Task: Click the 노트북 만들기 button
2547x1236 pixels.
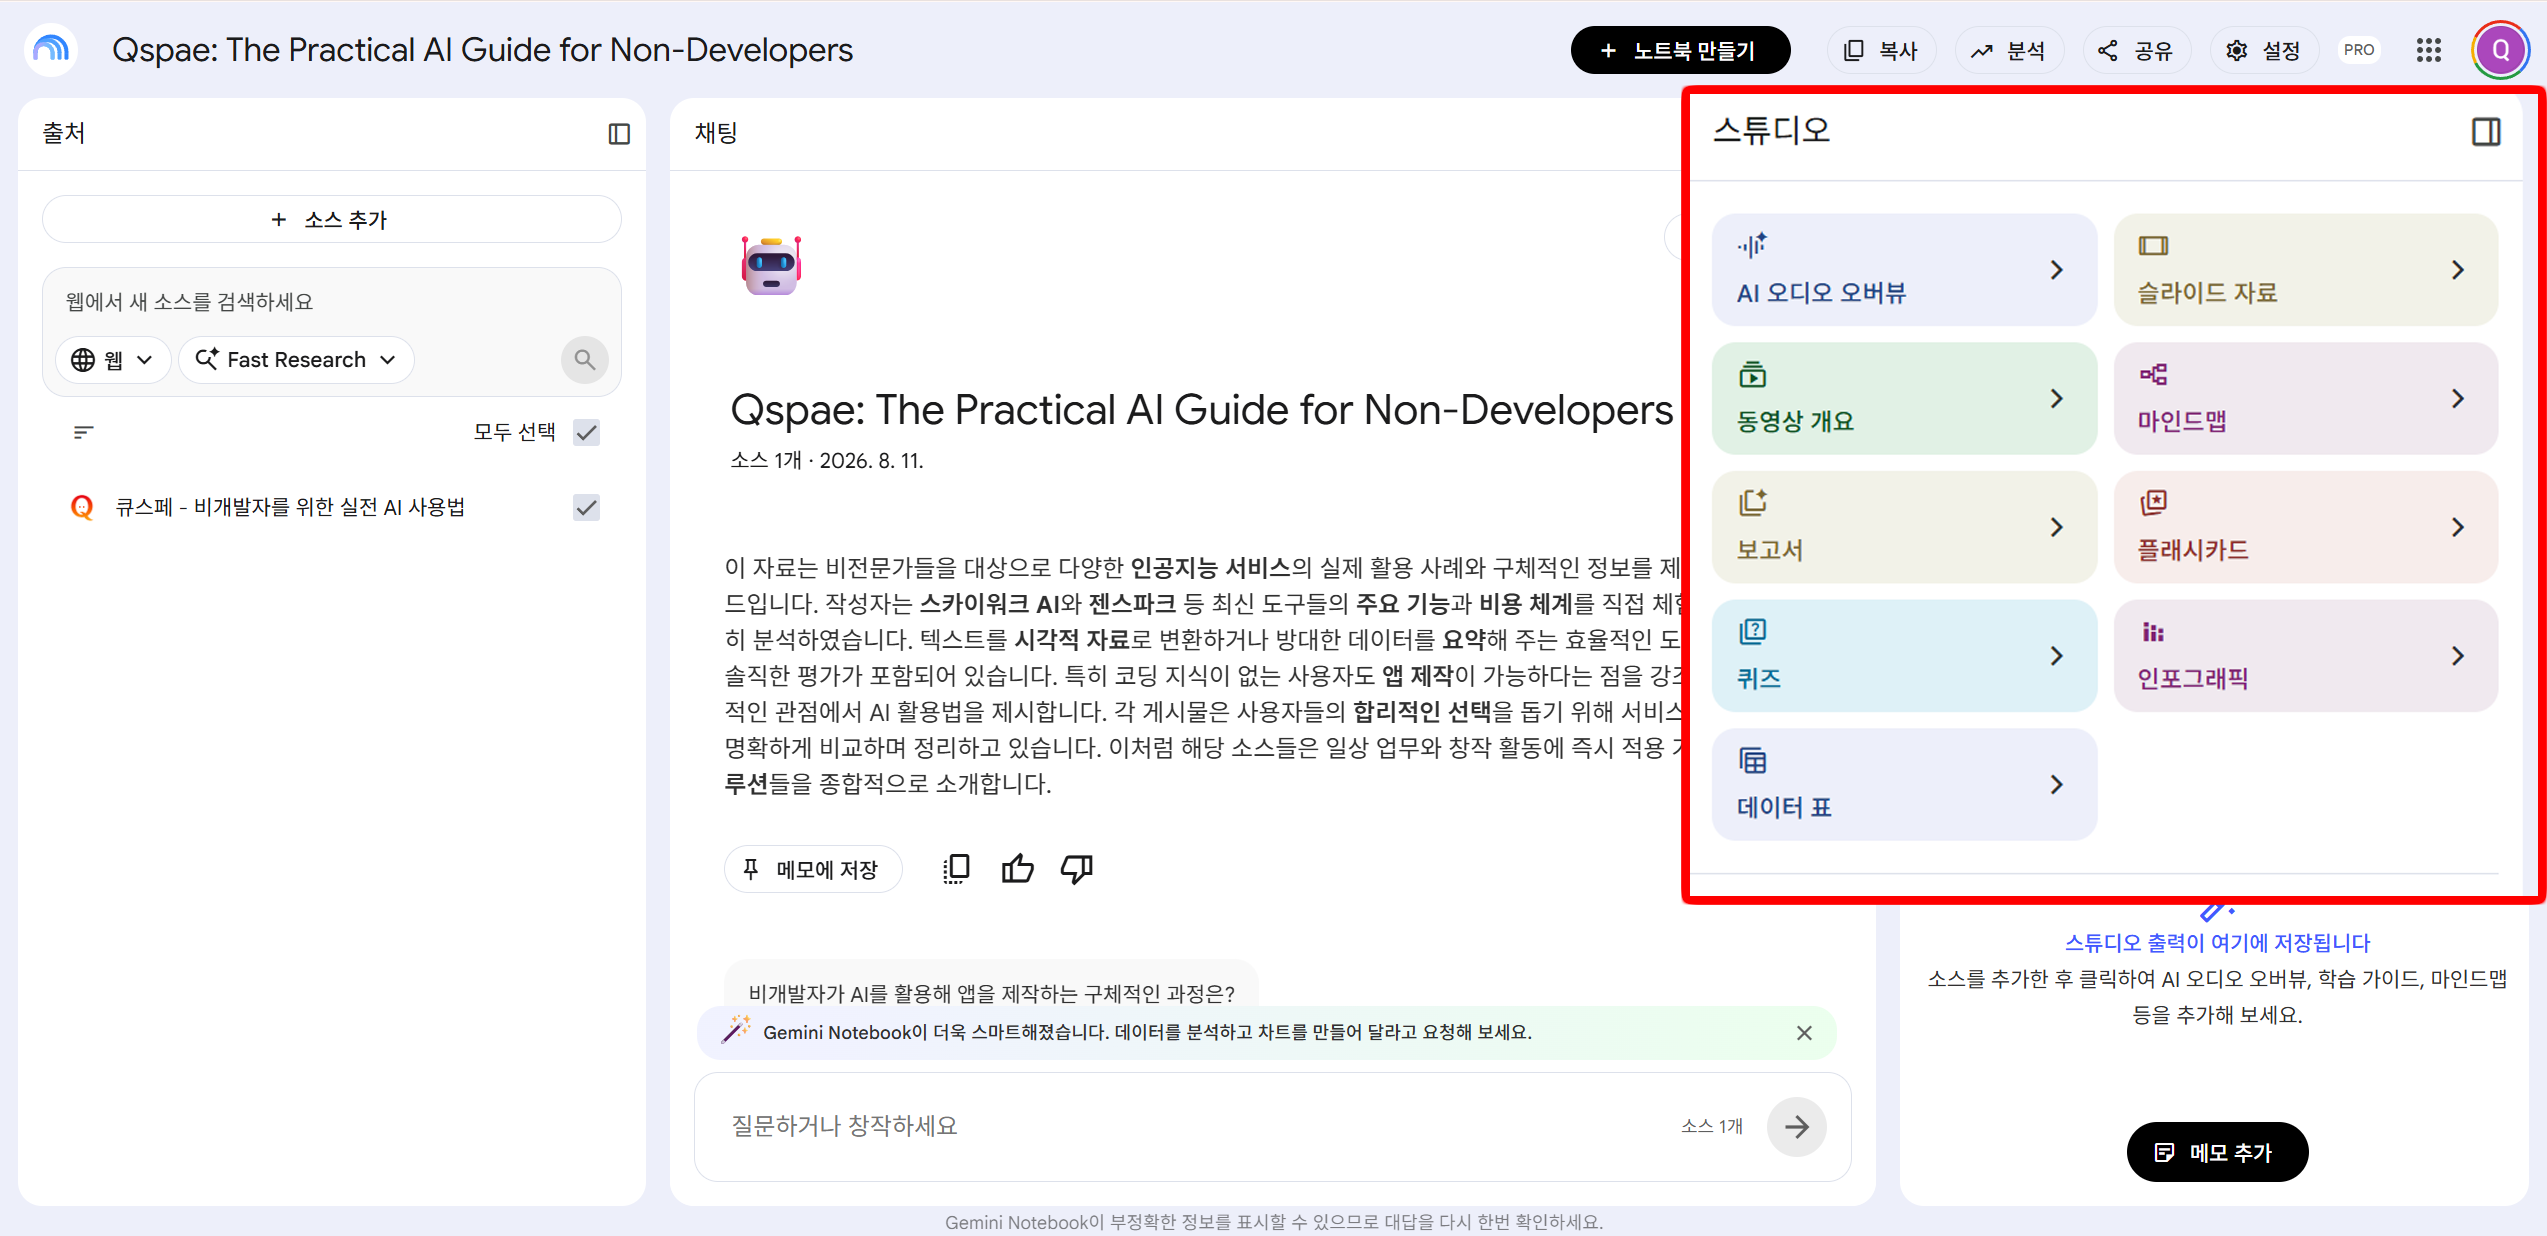Action: (1680, 50)
